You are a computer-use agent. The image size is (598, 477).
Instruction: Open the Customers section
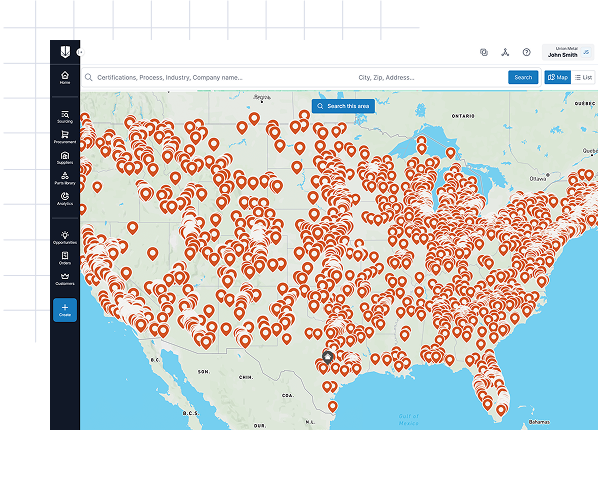click(65, 279)
